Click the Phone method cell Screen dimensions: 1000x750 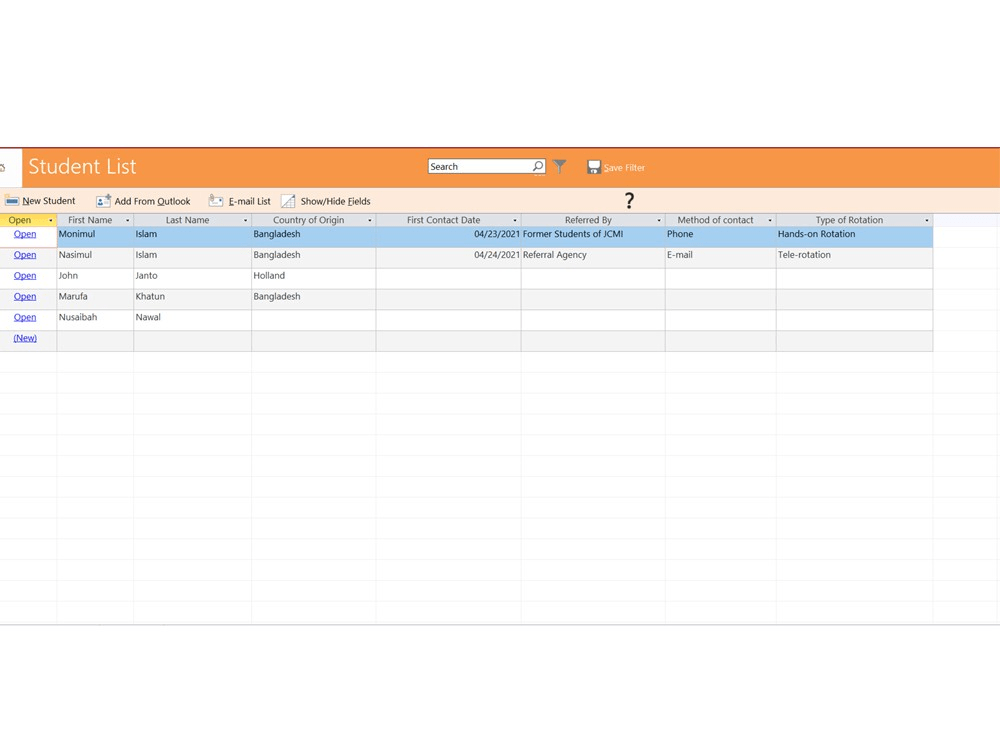721,237
